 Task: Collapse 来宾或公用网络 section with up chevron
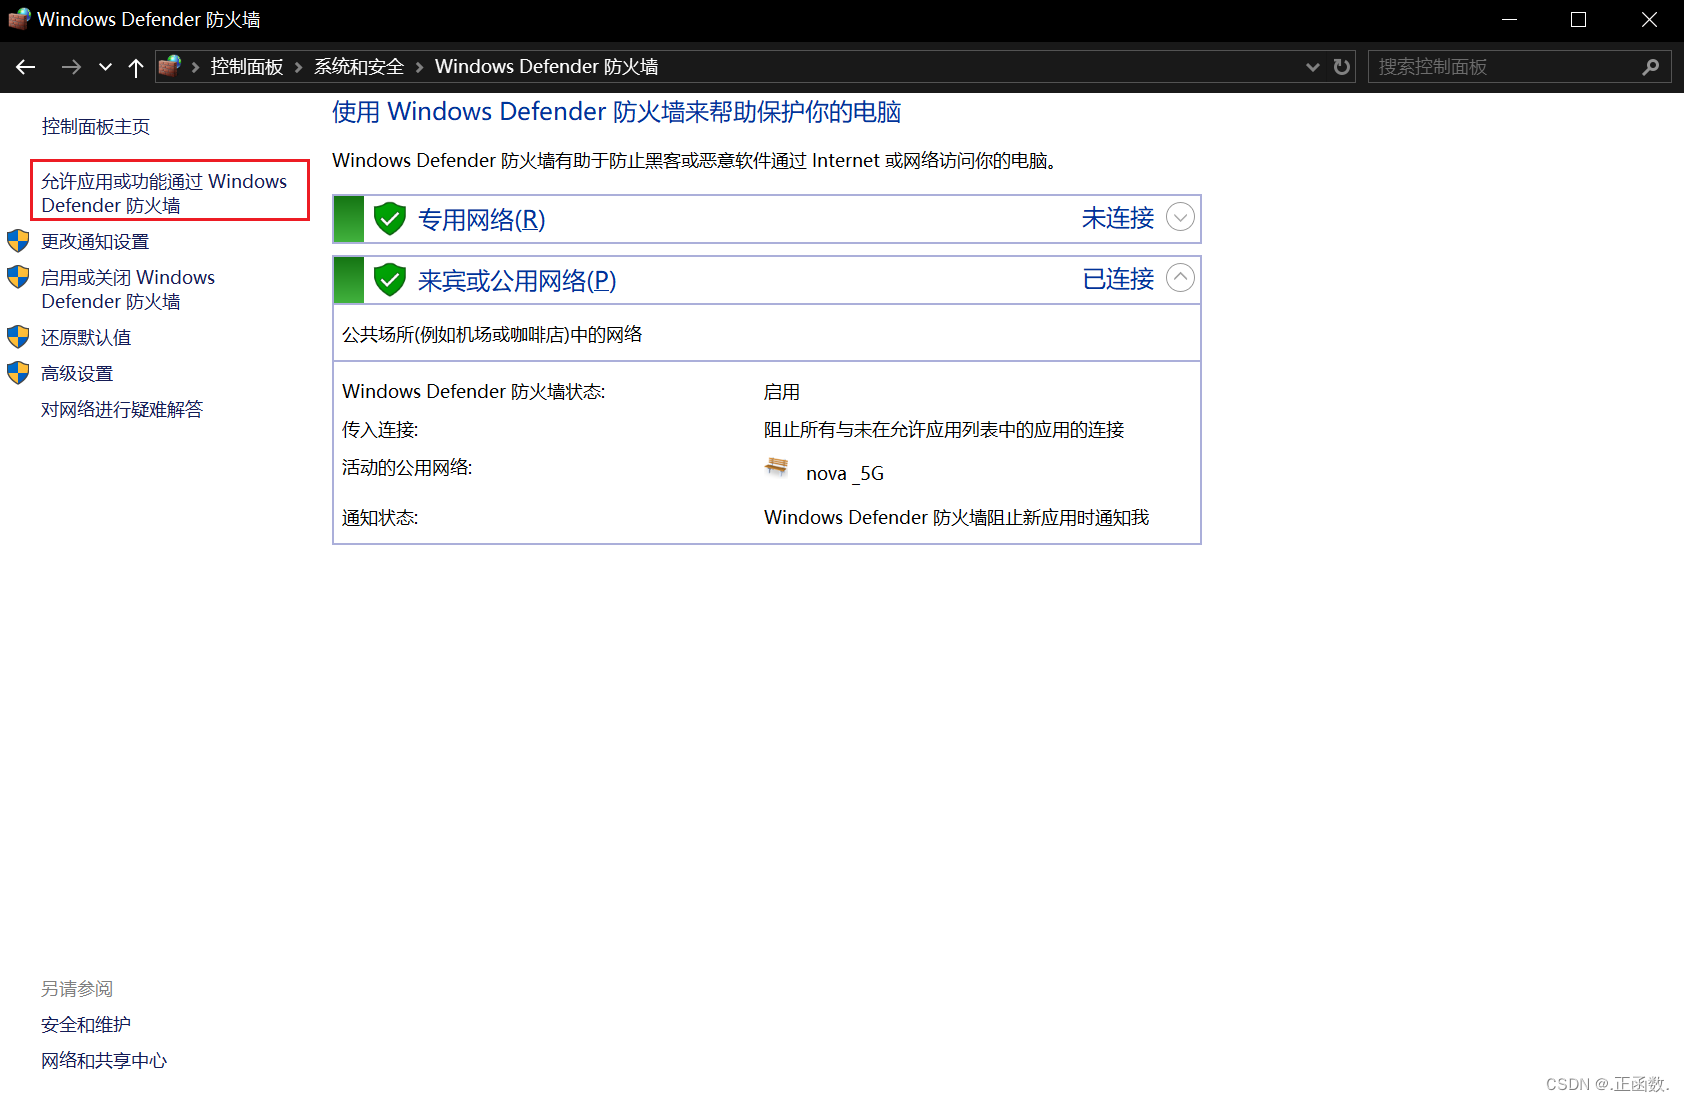pos(1180,278)
